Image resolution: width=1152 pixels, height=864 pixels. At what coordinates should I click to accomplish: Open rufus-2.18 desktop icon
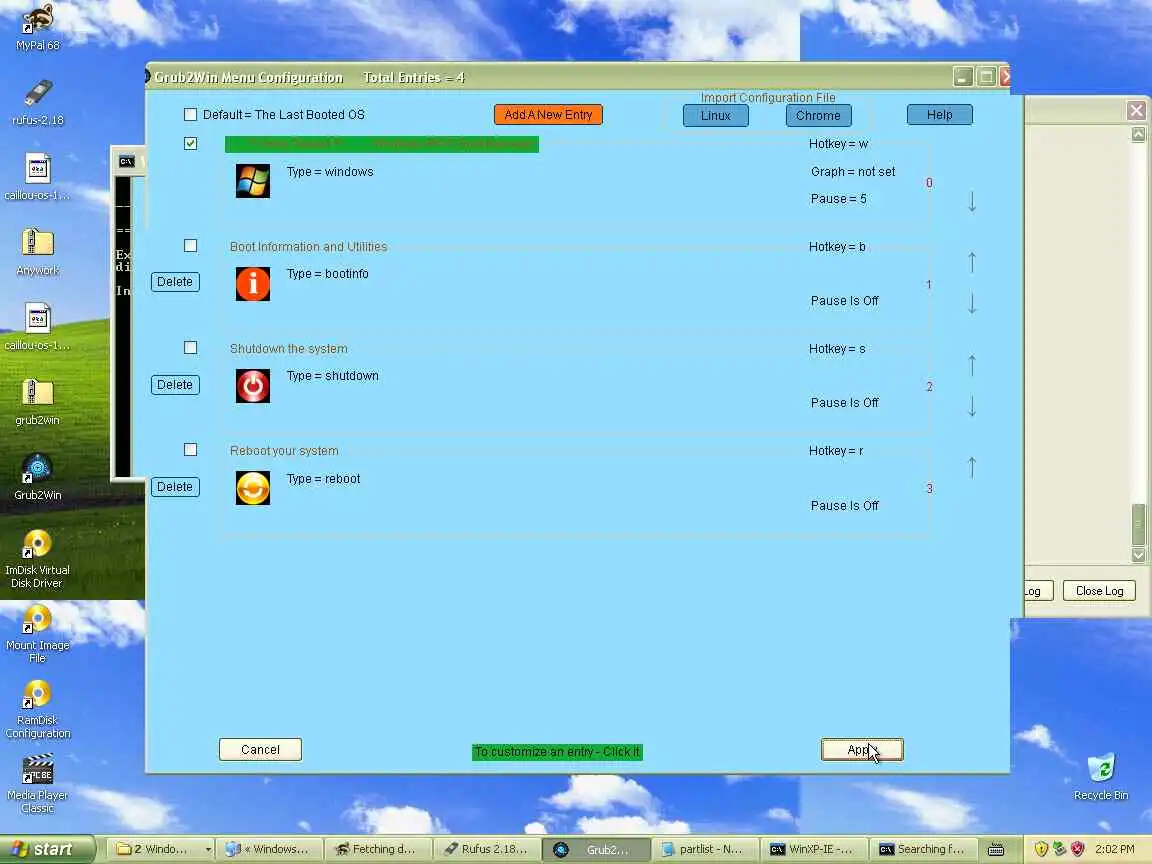pyautogui.click(x=37, y=102)
